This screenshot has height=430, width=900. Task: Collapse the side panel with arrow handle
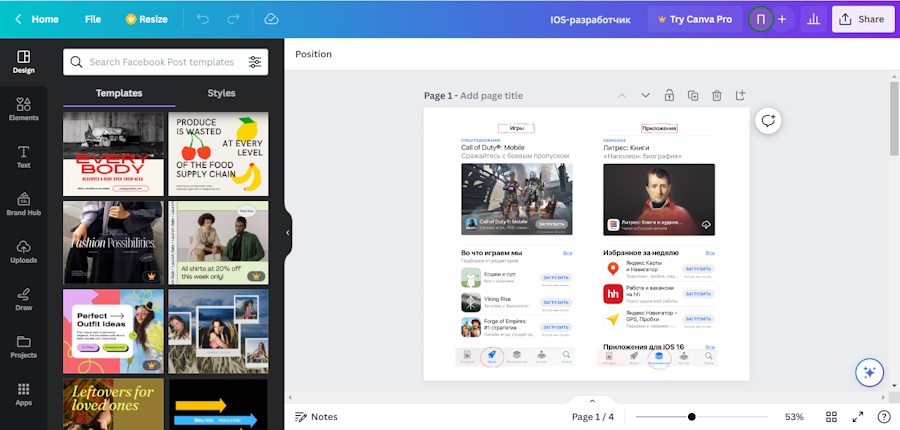point(288,233)
